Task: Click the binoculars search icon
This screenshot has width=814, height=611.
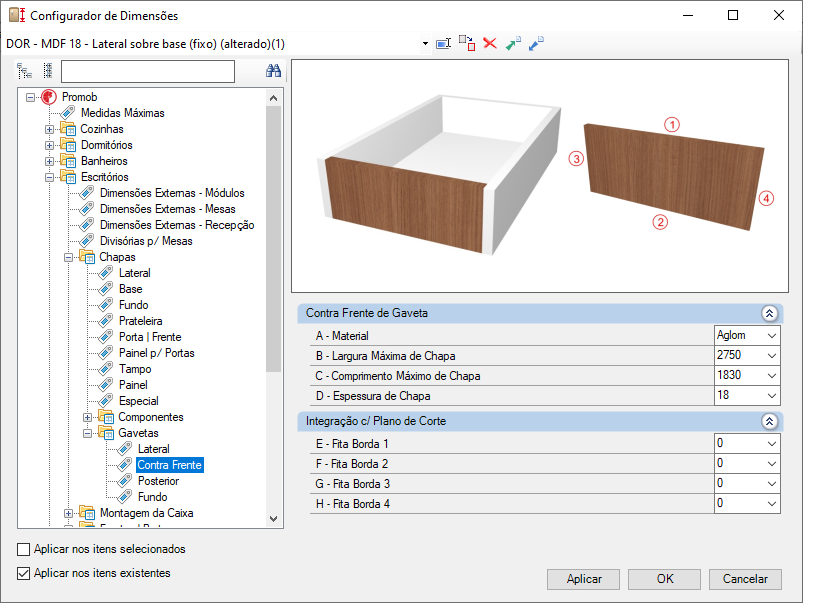Action: [273, 71]
